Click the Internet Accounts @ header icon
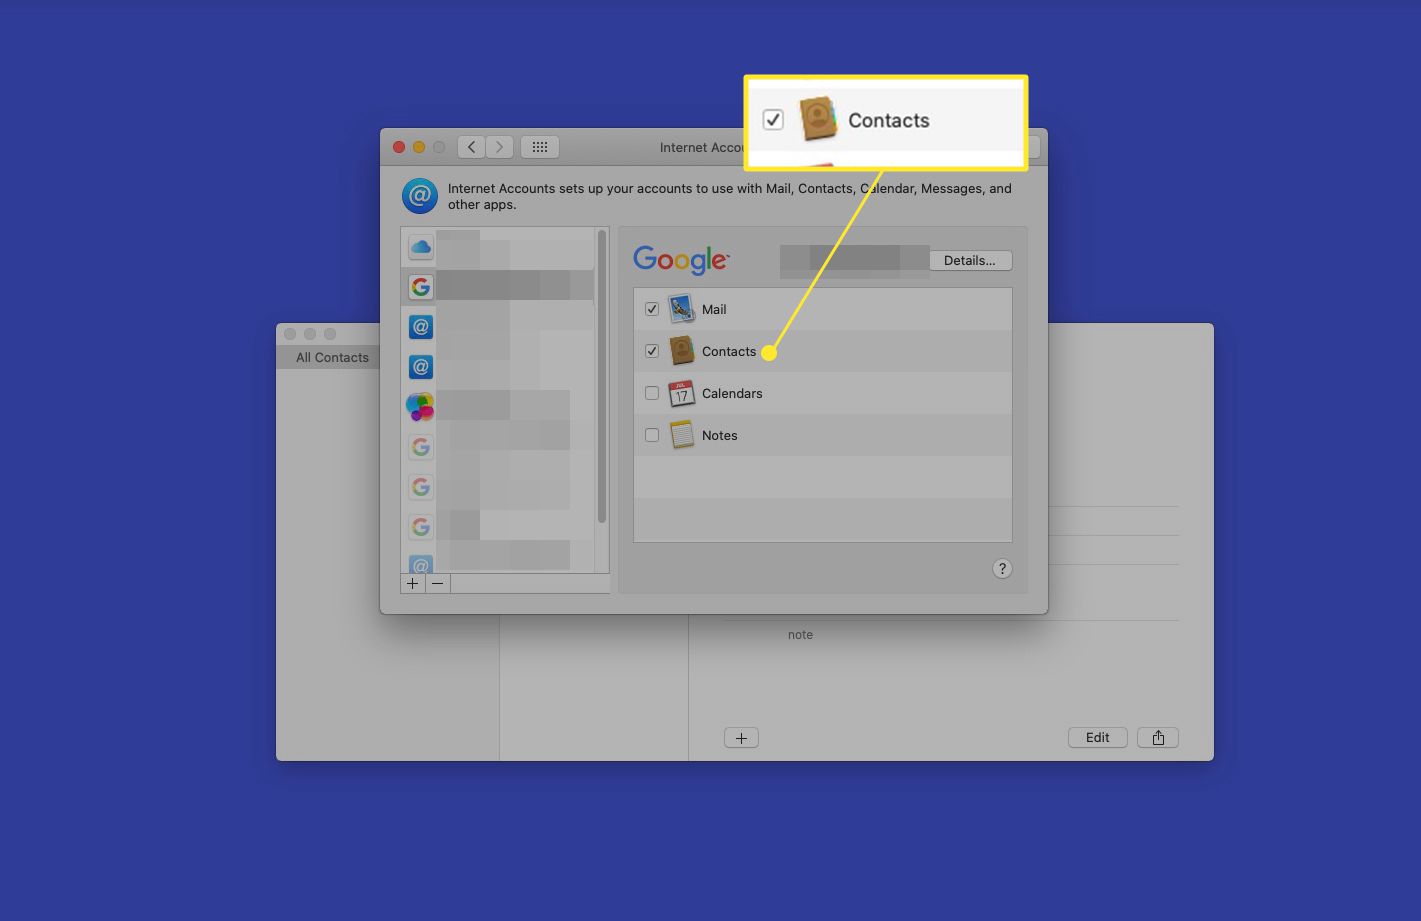Viewport: 1421px width, 921px height. (x=420, y=196)
